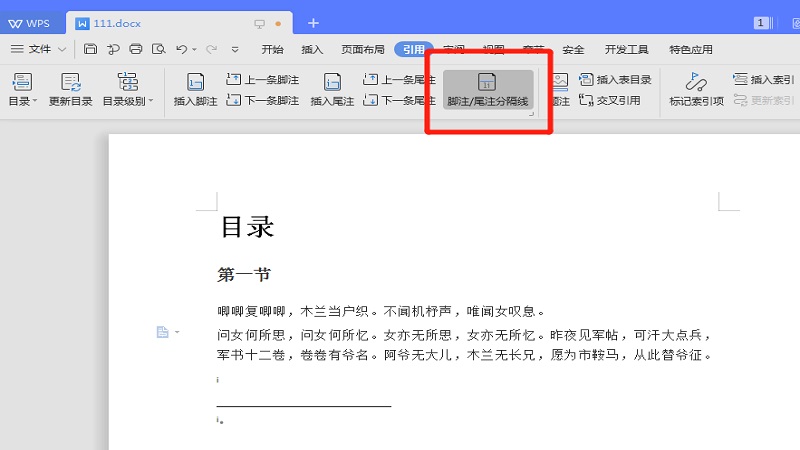Click the 目录 (table of contents) icon
This screenshot has height=450, width=800.
click(21, 83)
